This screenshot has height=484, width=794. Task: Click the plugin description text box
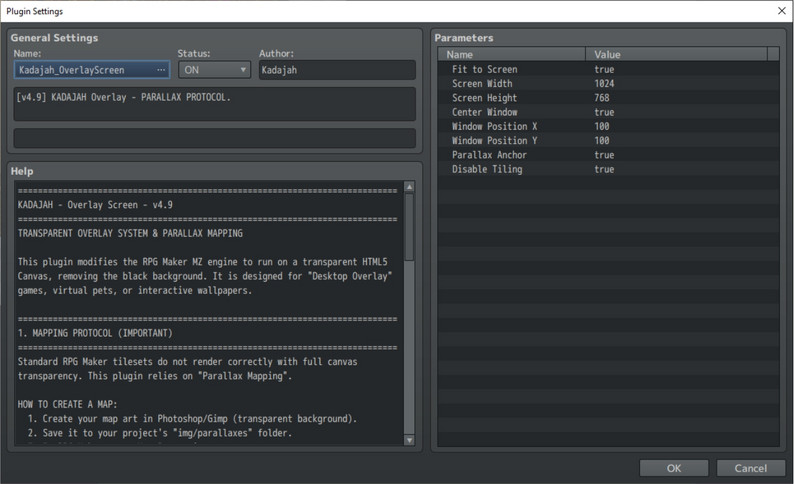coord(214,104)
